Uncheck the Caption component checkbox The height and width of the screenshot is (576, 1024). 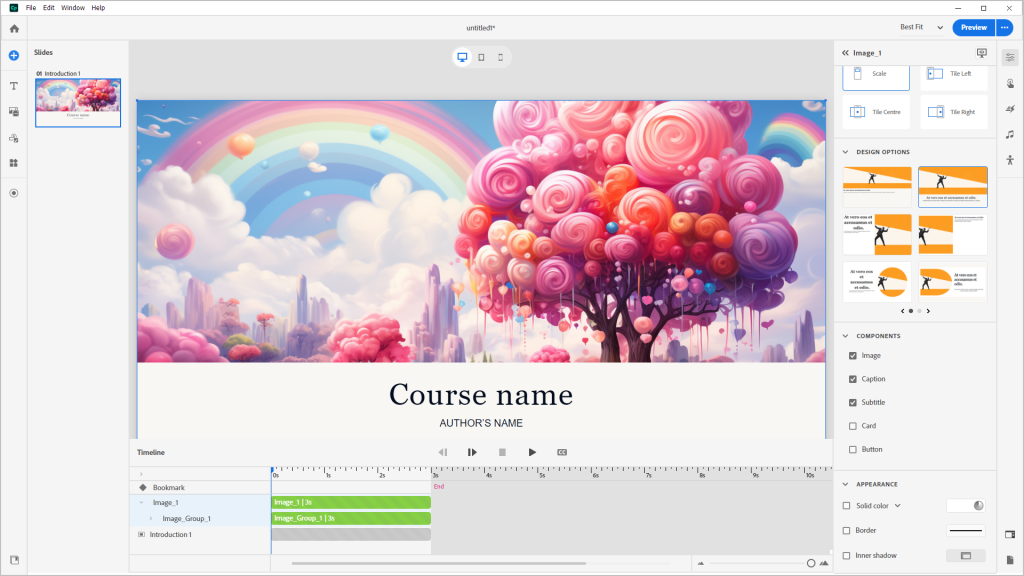(852, 379)
